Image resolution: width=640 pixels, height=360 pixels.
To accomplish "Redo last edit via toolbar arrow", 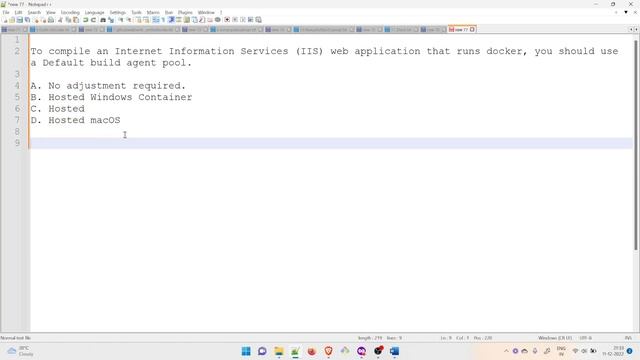I will [93, 20].
